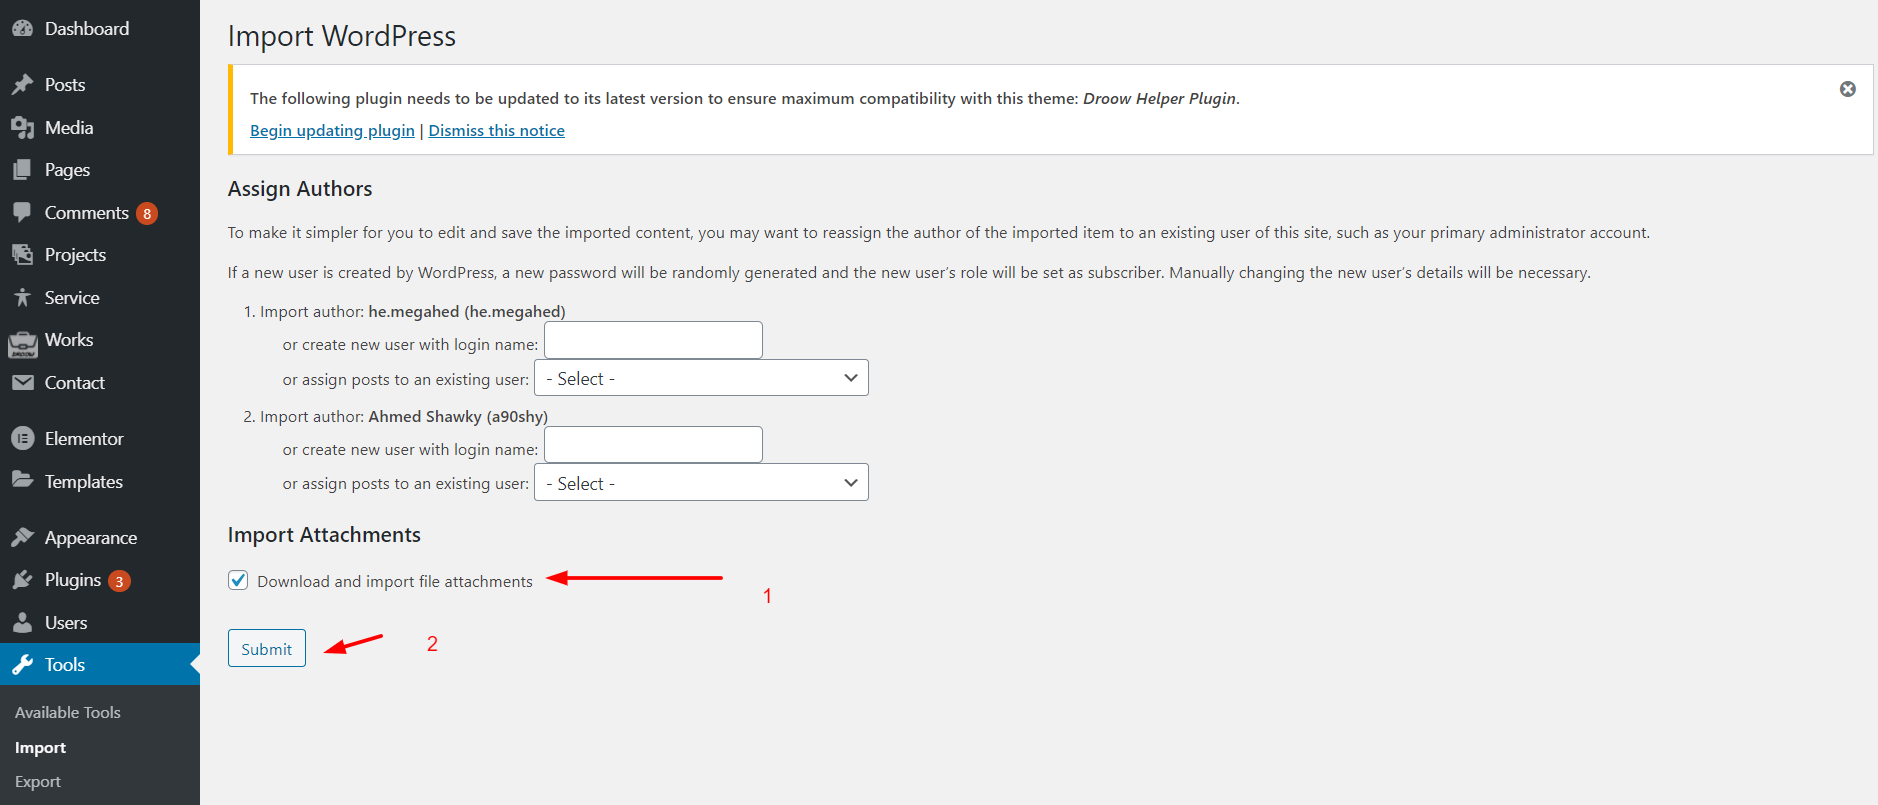Click the Plugins plug icon

[x=22, y=580]
